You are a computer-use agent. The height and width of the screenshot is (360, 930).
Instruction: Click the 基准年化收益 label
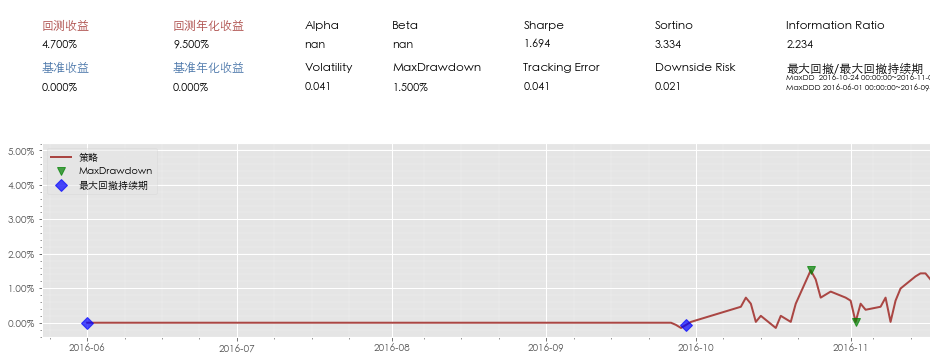pyautogui.click(x=208, y=68)
